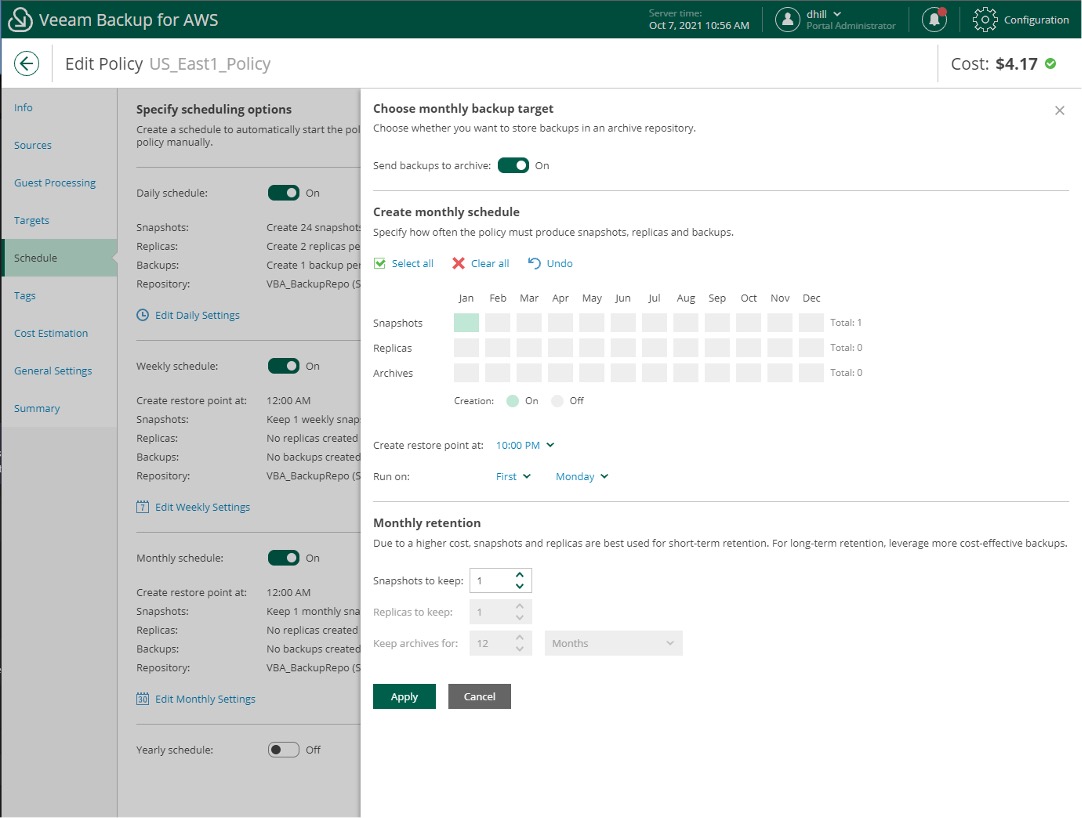Go to the Targets step
Screen dimensions: 1082x818
click(x=32, y=220)
